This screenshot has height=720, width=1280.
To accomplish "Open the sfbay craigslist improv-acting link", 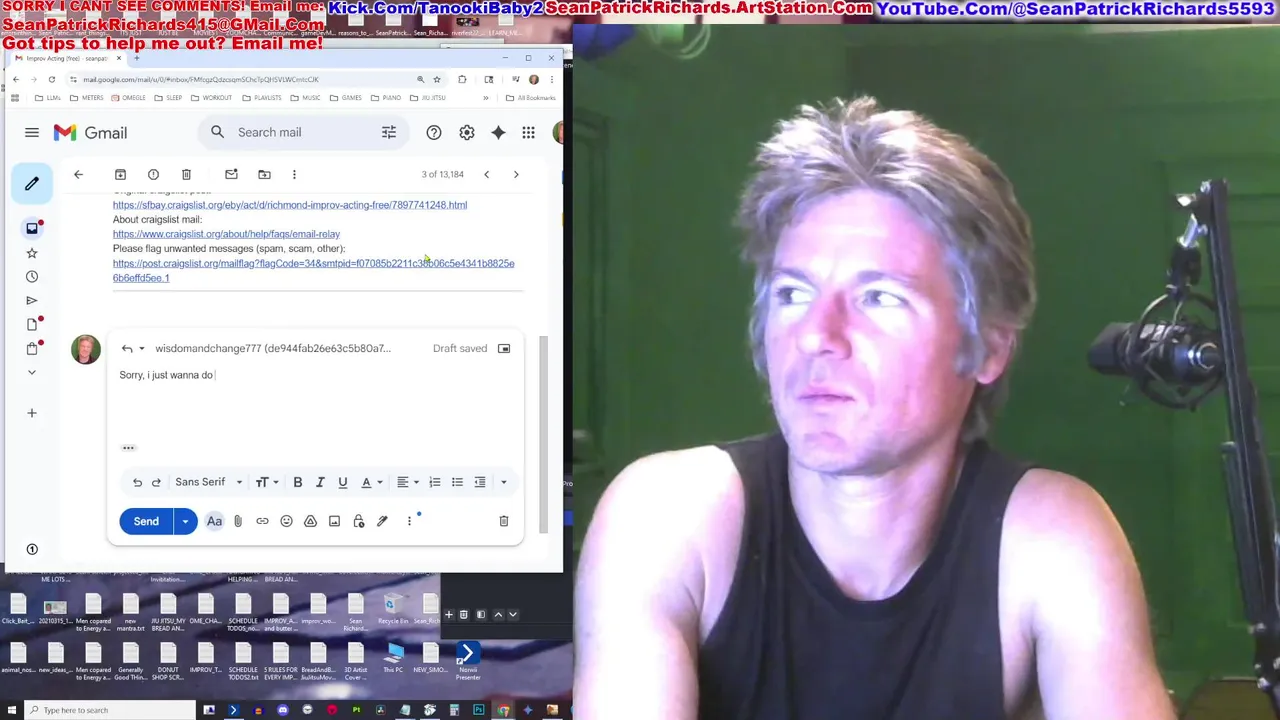I will click(290, 205).
